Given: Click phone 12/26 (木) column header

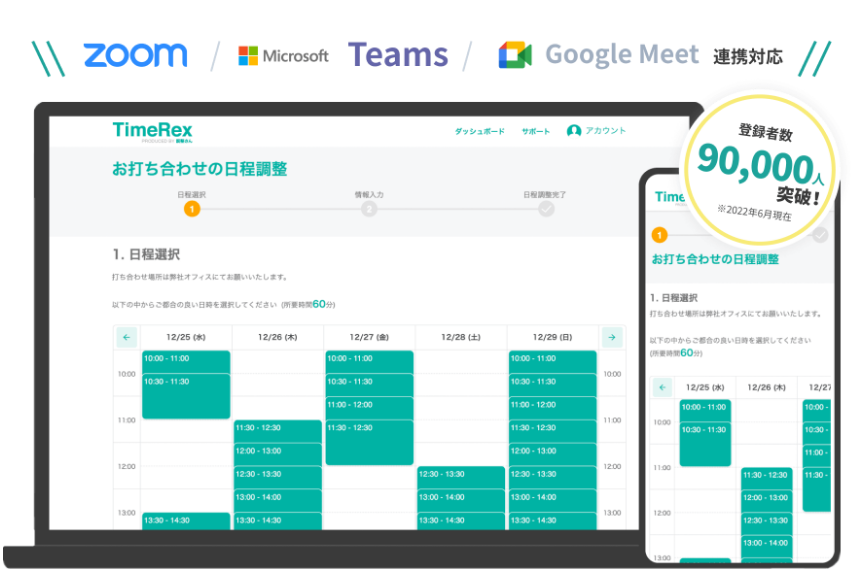Looking at the screenshot, I should click(x=766, y=388).
